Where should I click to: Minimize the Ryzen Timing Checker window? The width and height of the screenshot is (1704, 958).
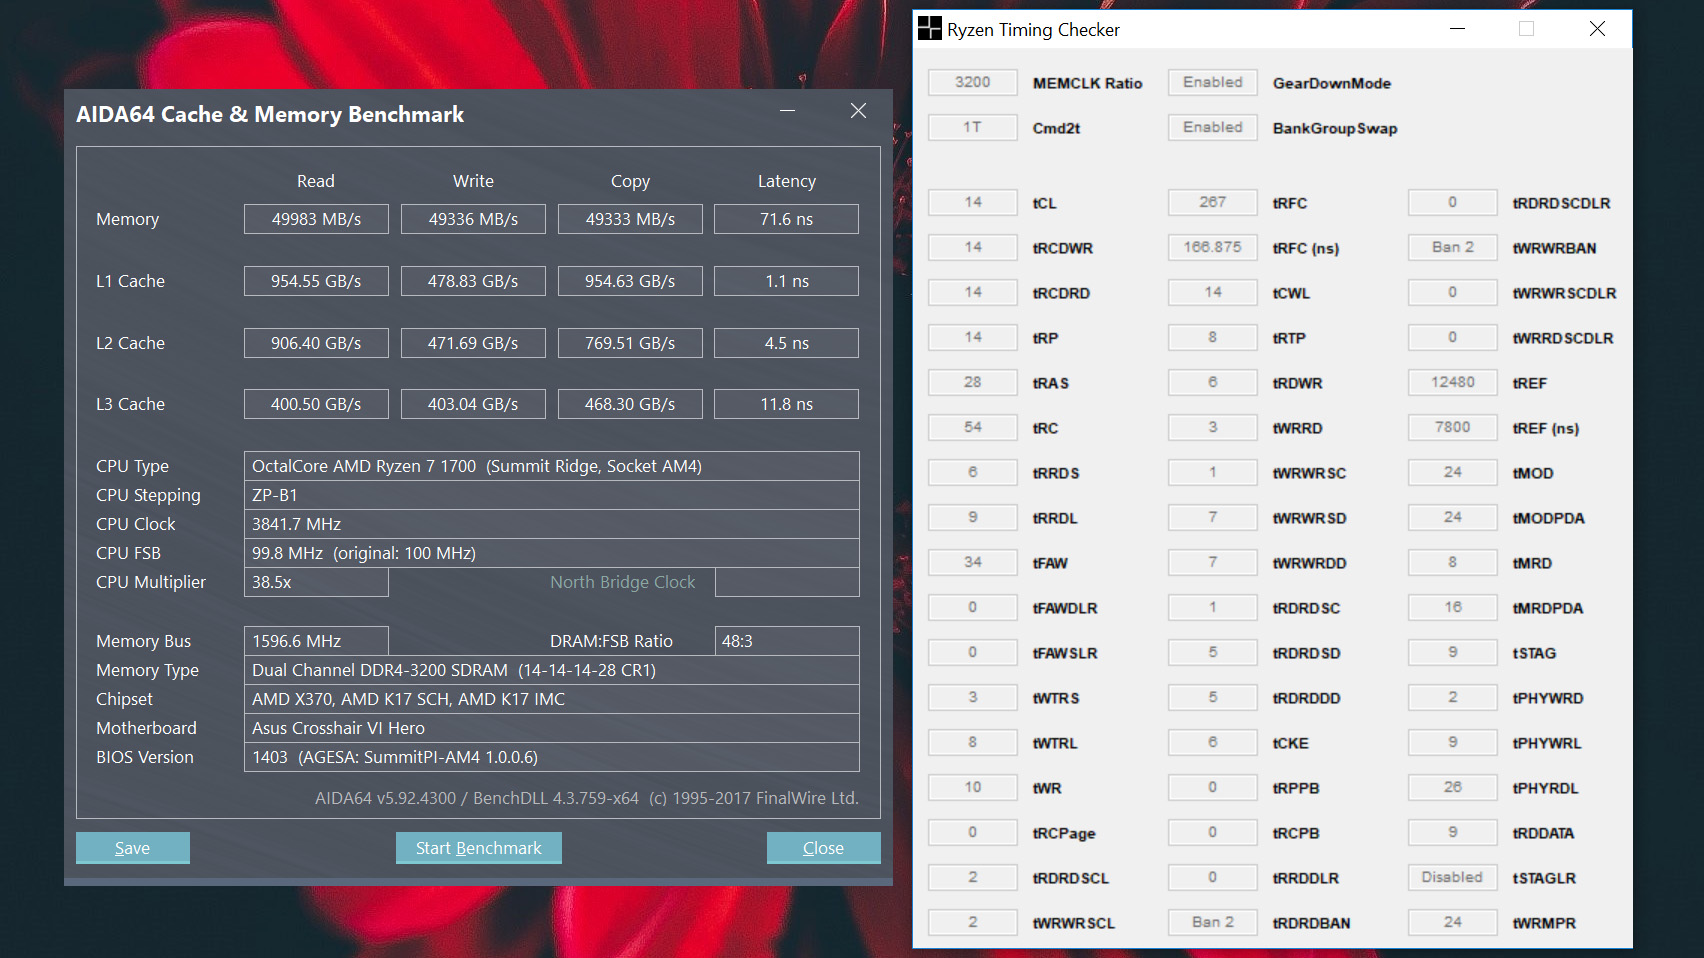click(x=1457, y=29)
